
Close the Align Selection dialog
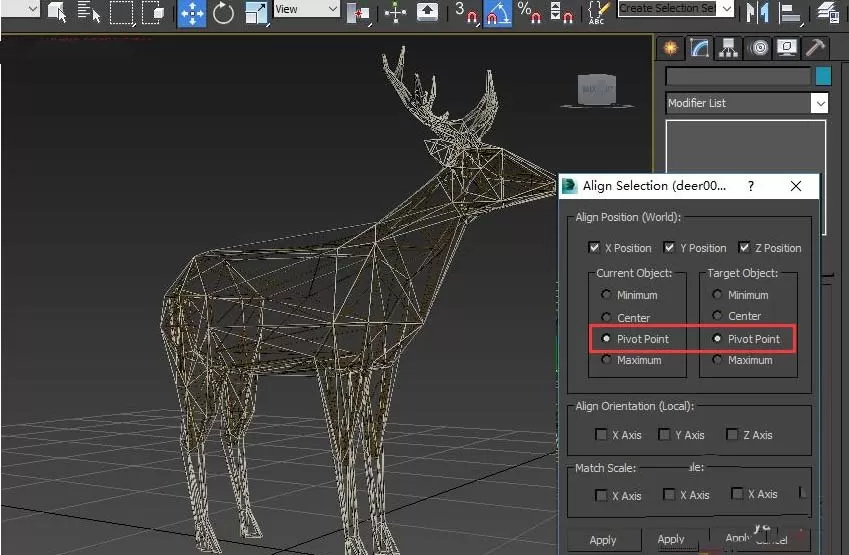(x=795, y=186)
